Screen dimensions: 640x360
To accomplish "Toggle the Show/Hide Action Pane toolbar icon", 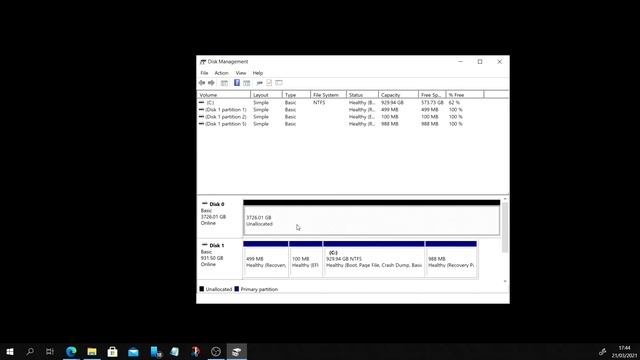I will (247, 83).
